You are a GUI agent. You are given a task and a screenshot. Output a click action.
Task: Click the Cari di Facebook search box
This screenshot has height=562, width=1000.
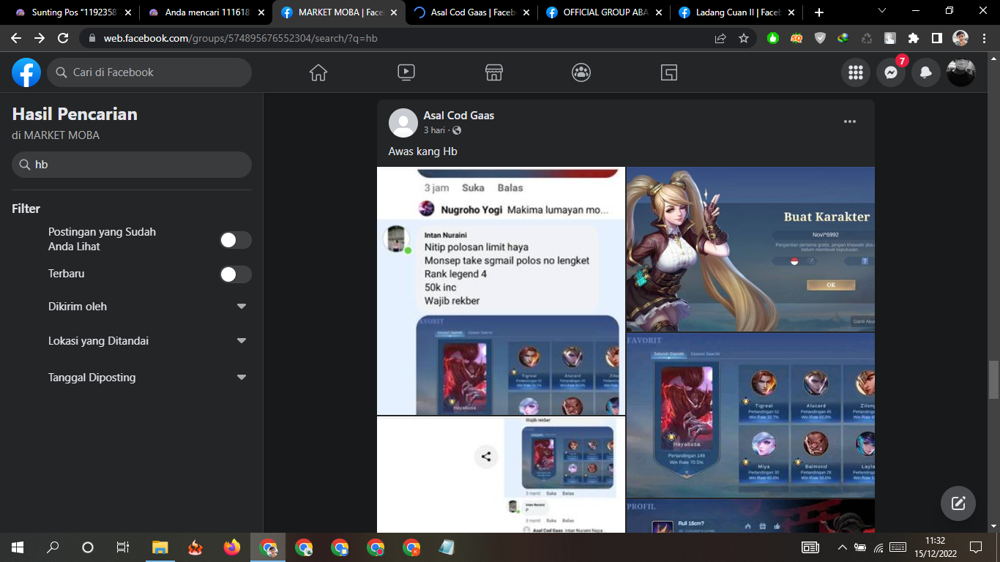(x=149, y=72)
